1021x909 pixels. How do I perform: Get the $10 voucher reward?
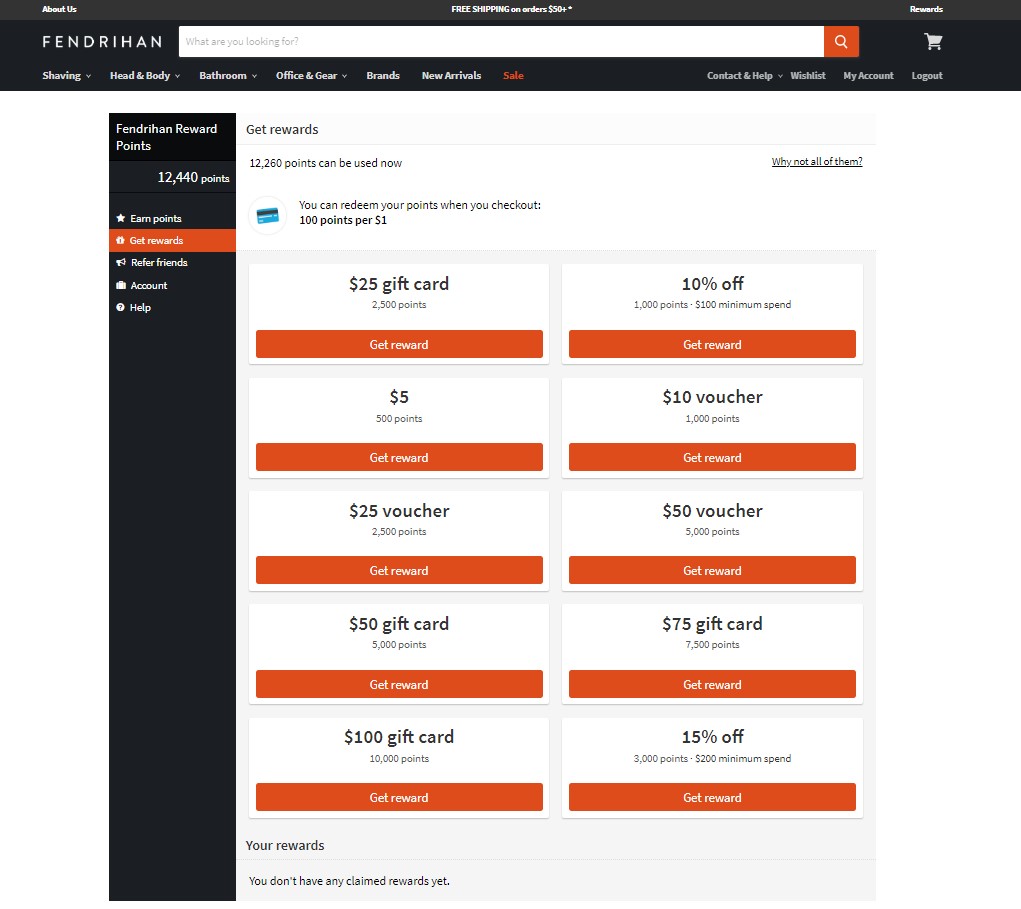[x=712, y=457]
